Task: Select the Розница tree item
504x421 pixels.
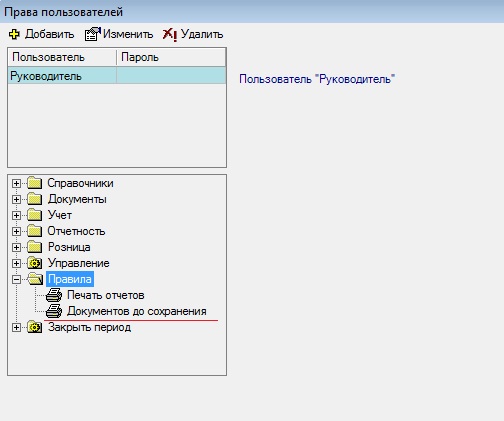Action: click(x=69, y=247)
